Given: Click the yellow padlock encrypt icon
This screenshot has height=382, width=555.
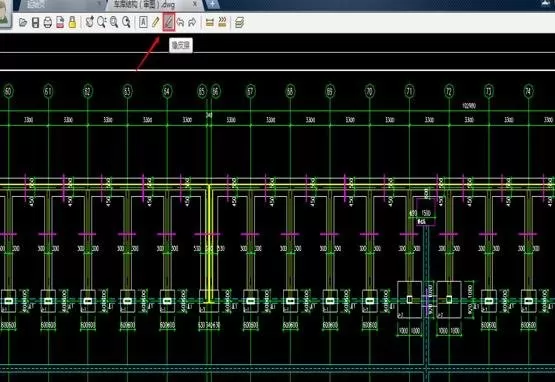Looking at the screenshot, I should [x=72, y=22].
